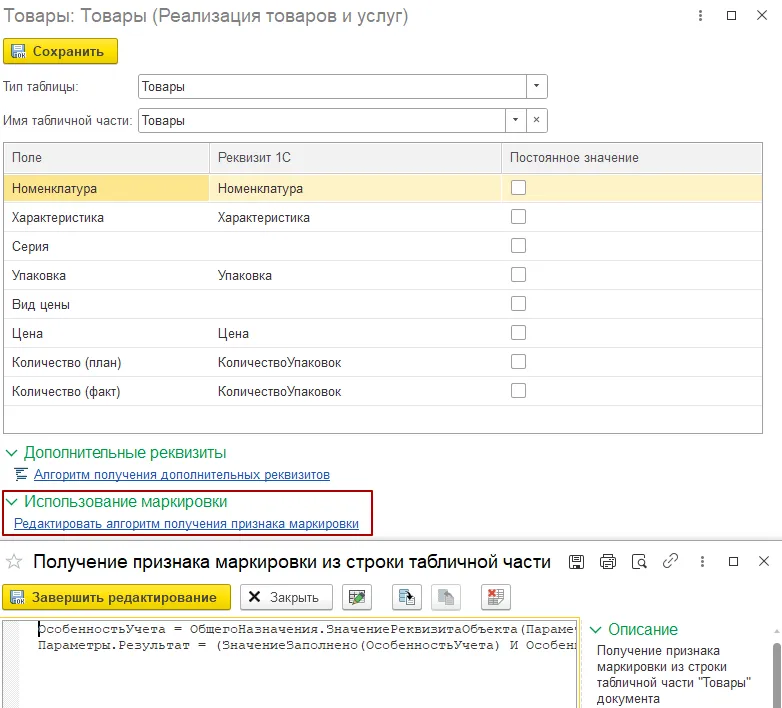Clear the Имя табличной части field with X
This screenshot has height=708, width=782.
537,121
